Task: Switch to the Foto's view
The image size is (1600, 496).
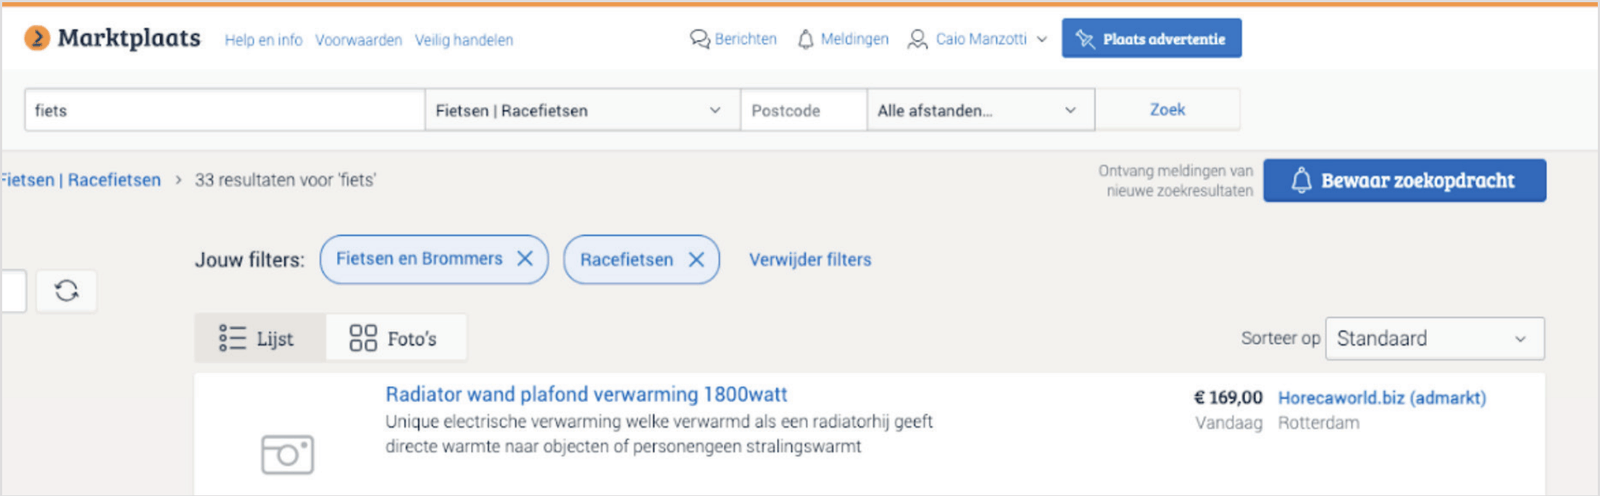Action: [395, 338]
